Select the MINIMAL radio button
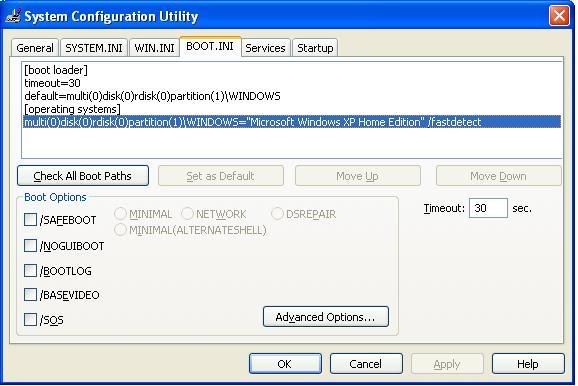Image resolution: width=578 pixels, height=386 pixels. click(x=121, y=213)
